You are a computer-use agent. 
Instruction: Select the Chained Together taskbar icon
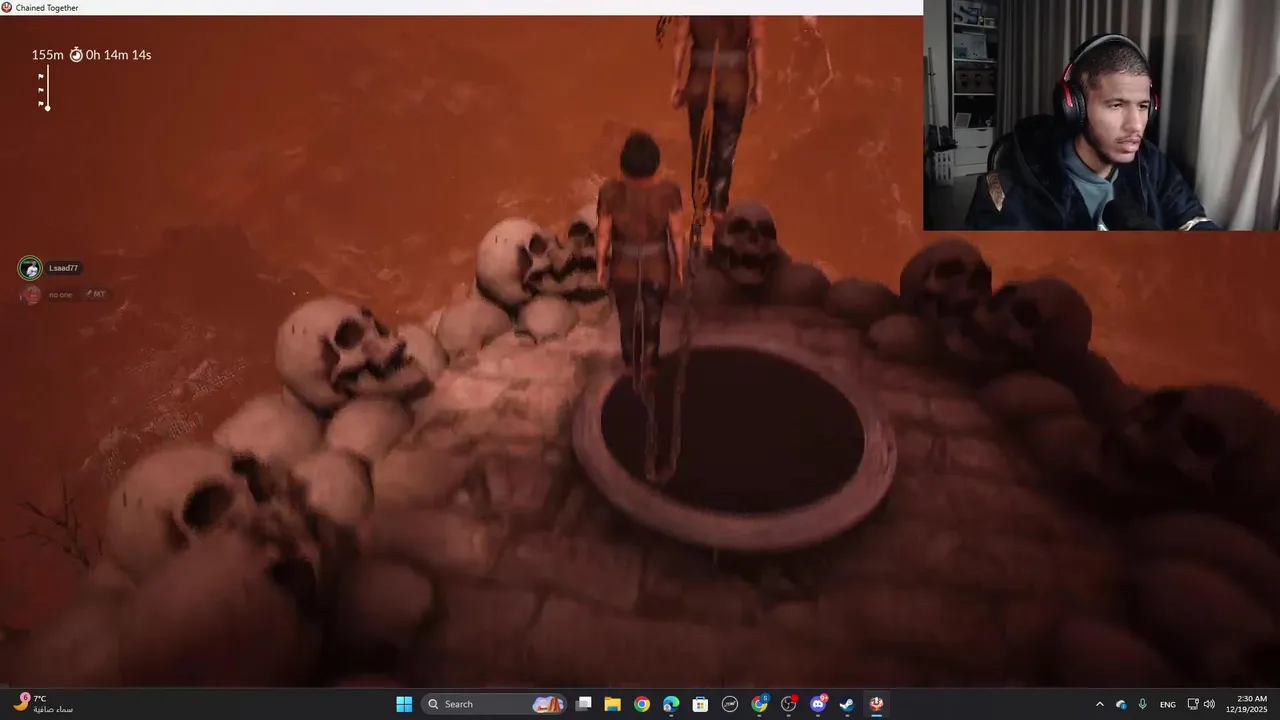pyautogui.click(x=876, y=704)
